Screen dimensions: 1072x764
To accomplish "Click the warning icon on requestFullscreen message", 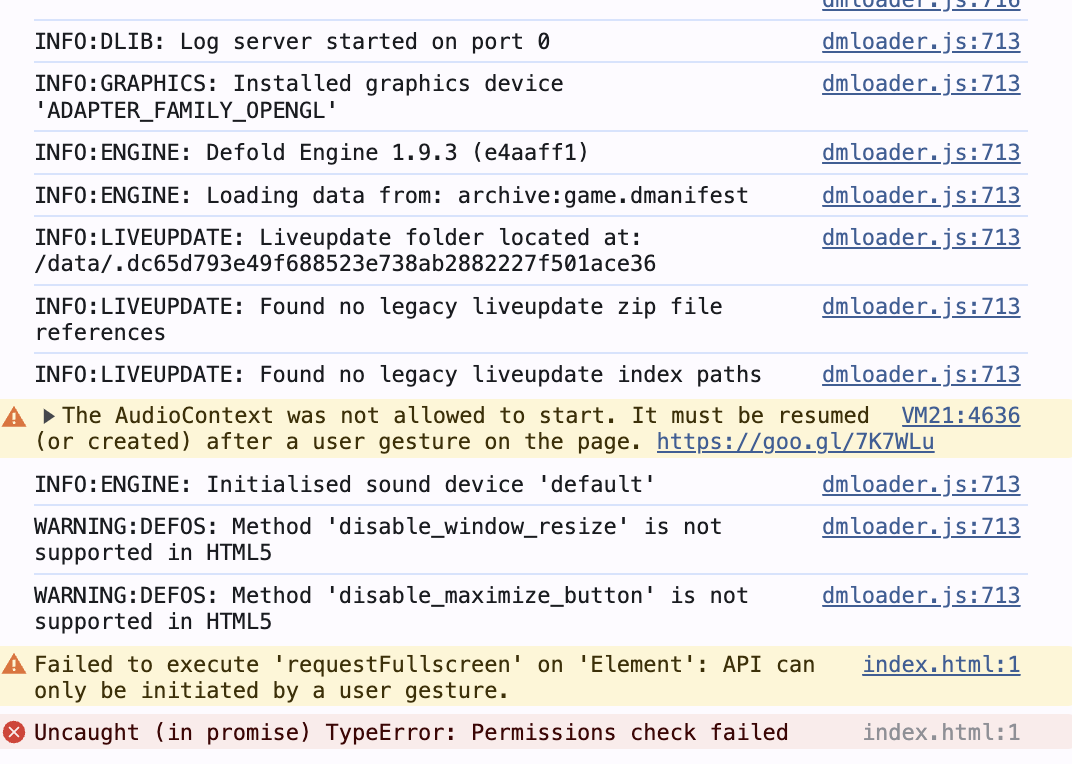I will (x=14, y=664).
